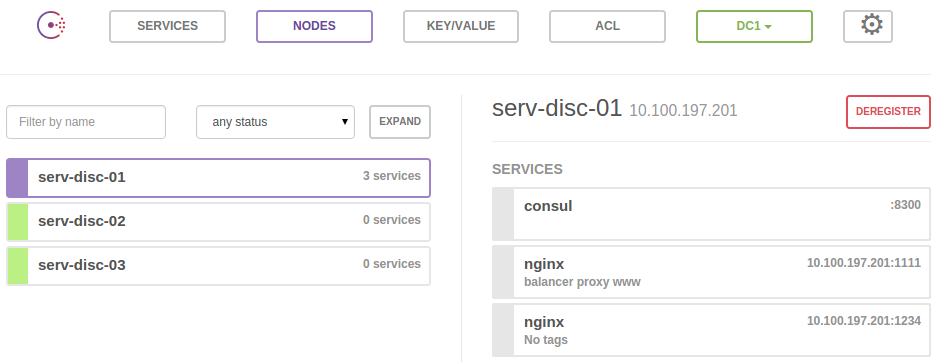
Task: Switch to the NODES tab
Action: pos(314,26)
